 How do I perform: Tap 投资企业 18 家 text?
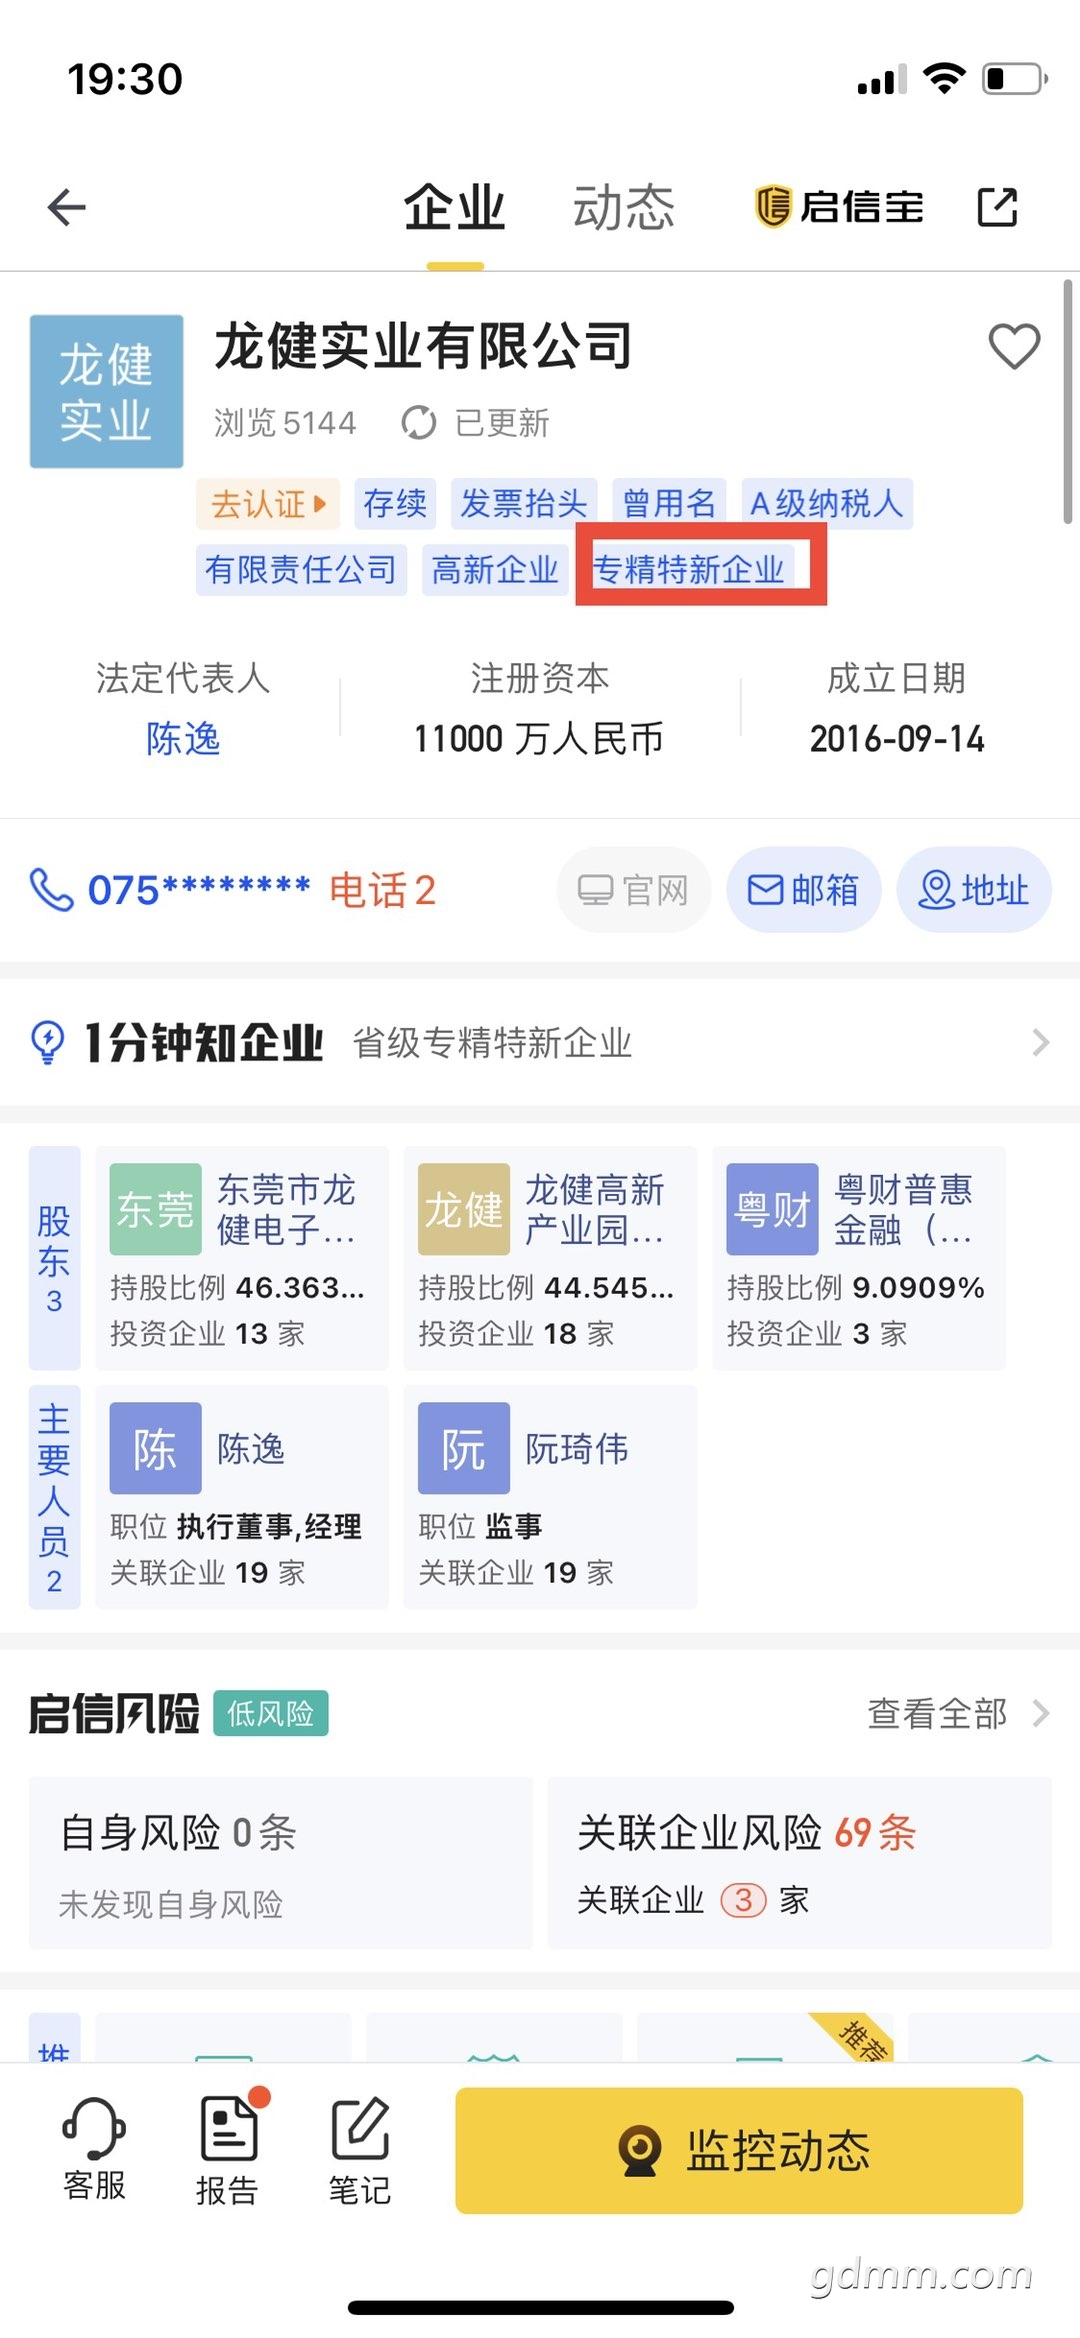coord(516,1333)
